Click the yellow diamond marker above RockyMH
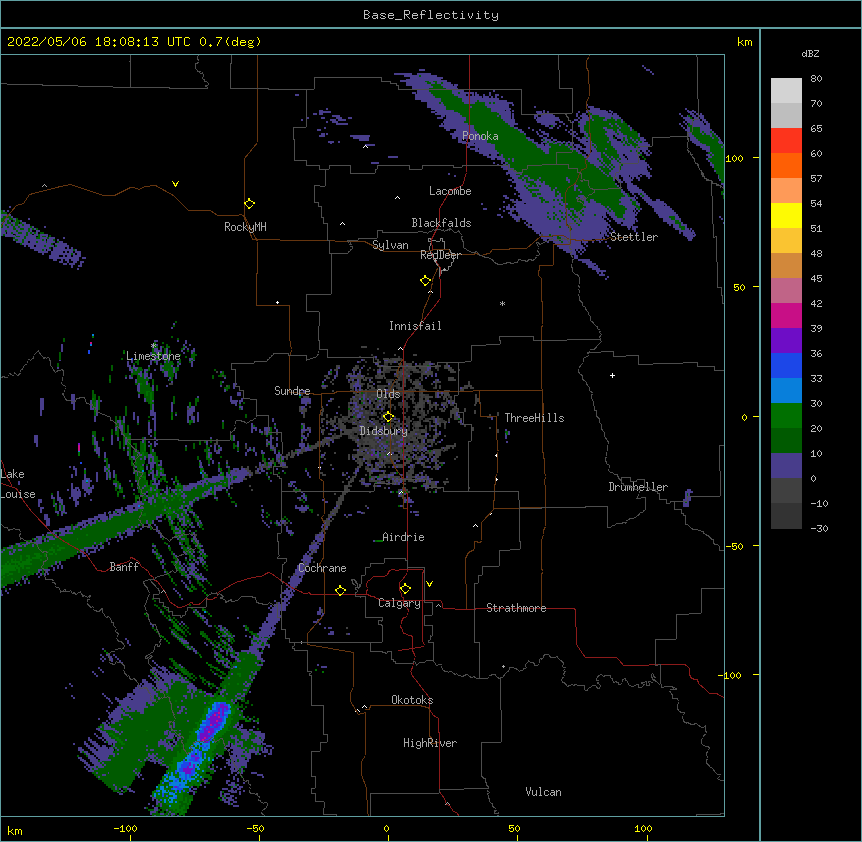 click(249, 203)
